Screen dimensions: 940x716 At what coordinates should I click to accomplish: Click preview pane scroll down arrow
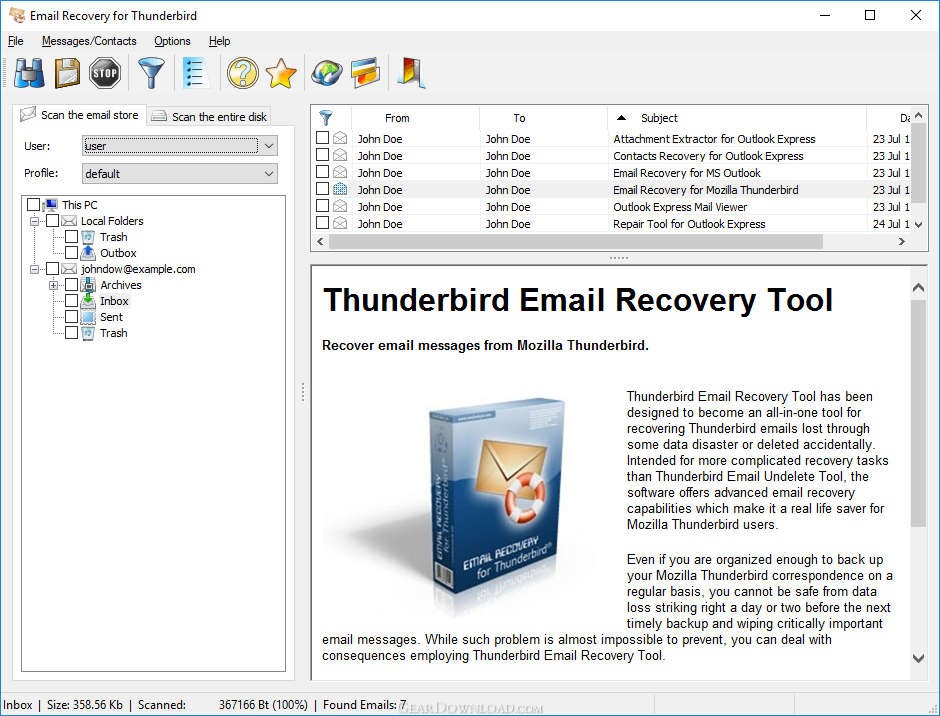(x=918, y=658)
